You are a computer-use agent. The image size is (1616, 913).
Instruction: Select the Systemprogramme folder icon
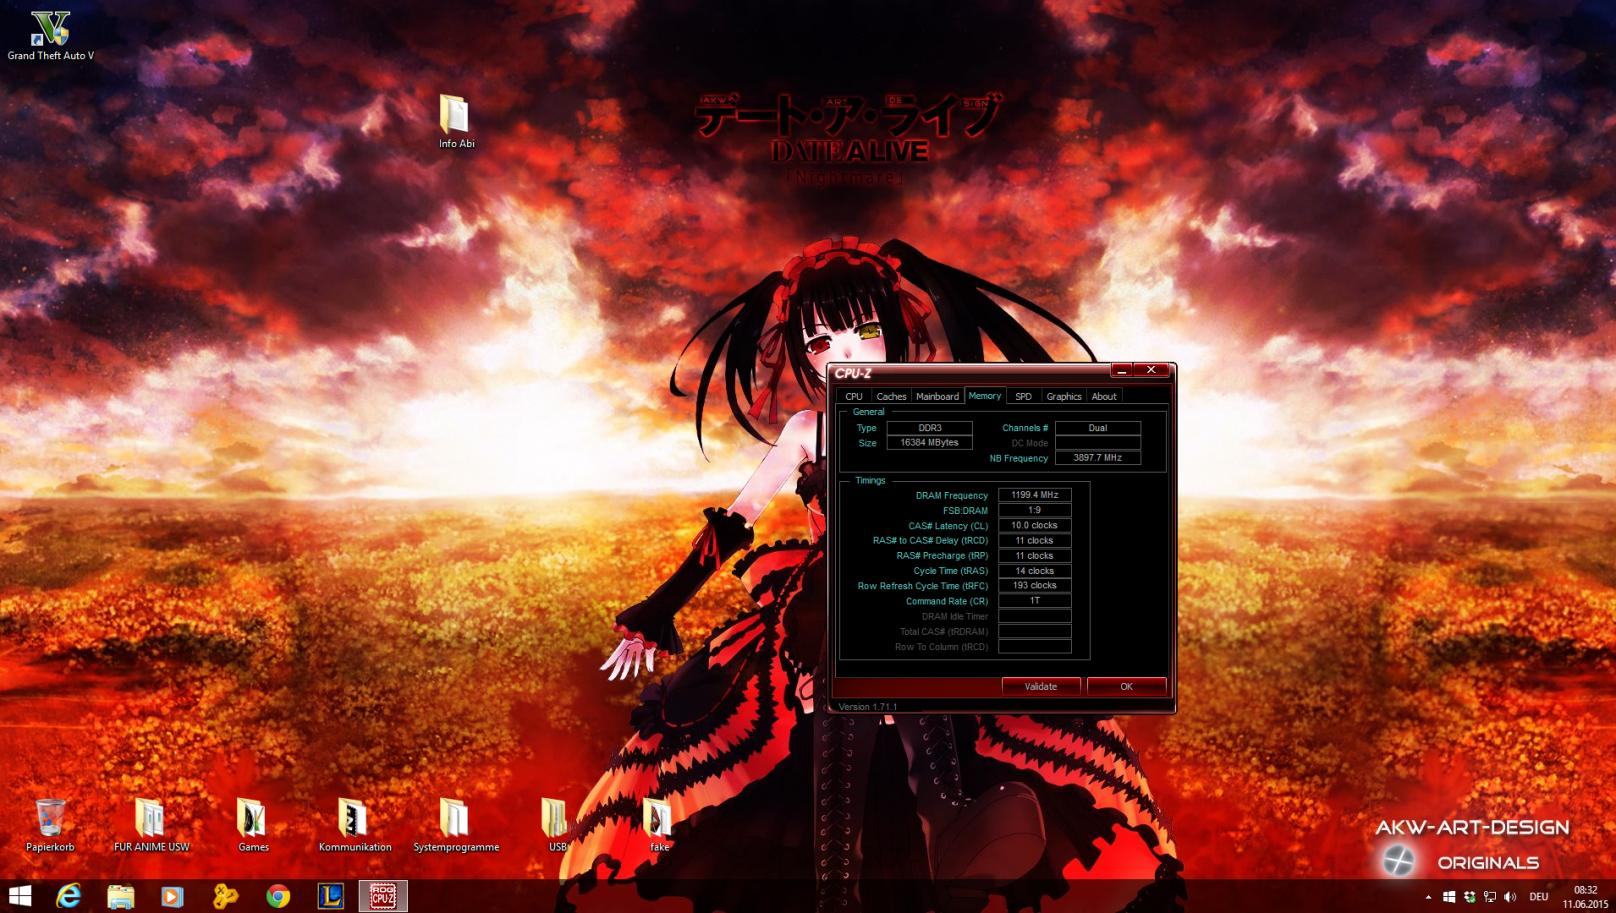click(456, 825)
